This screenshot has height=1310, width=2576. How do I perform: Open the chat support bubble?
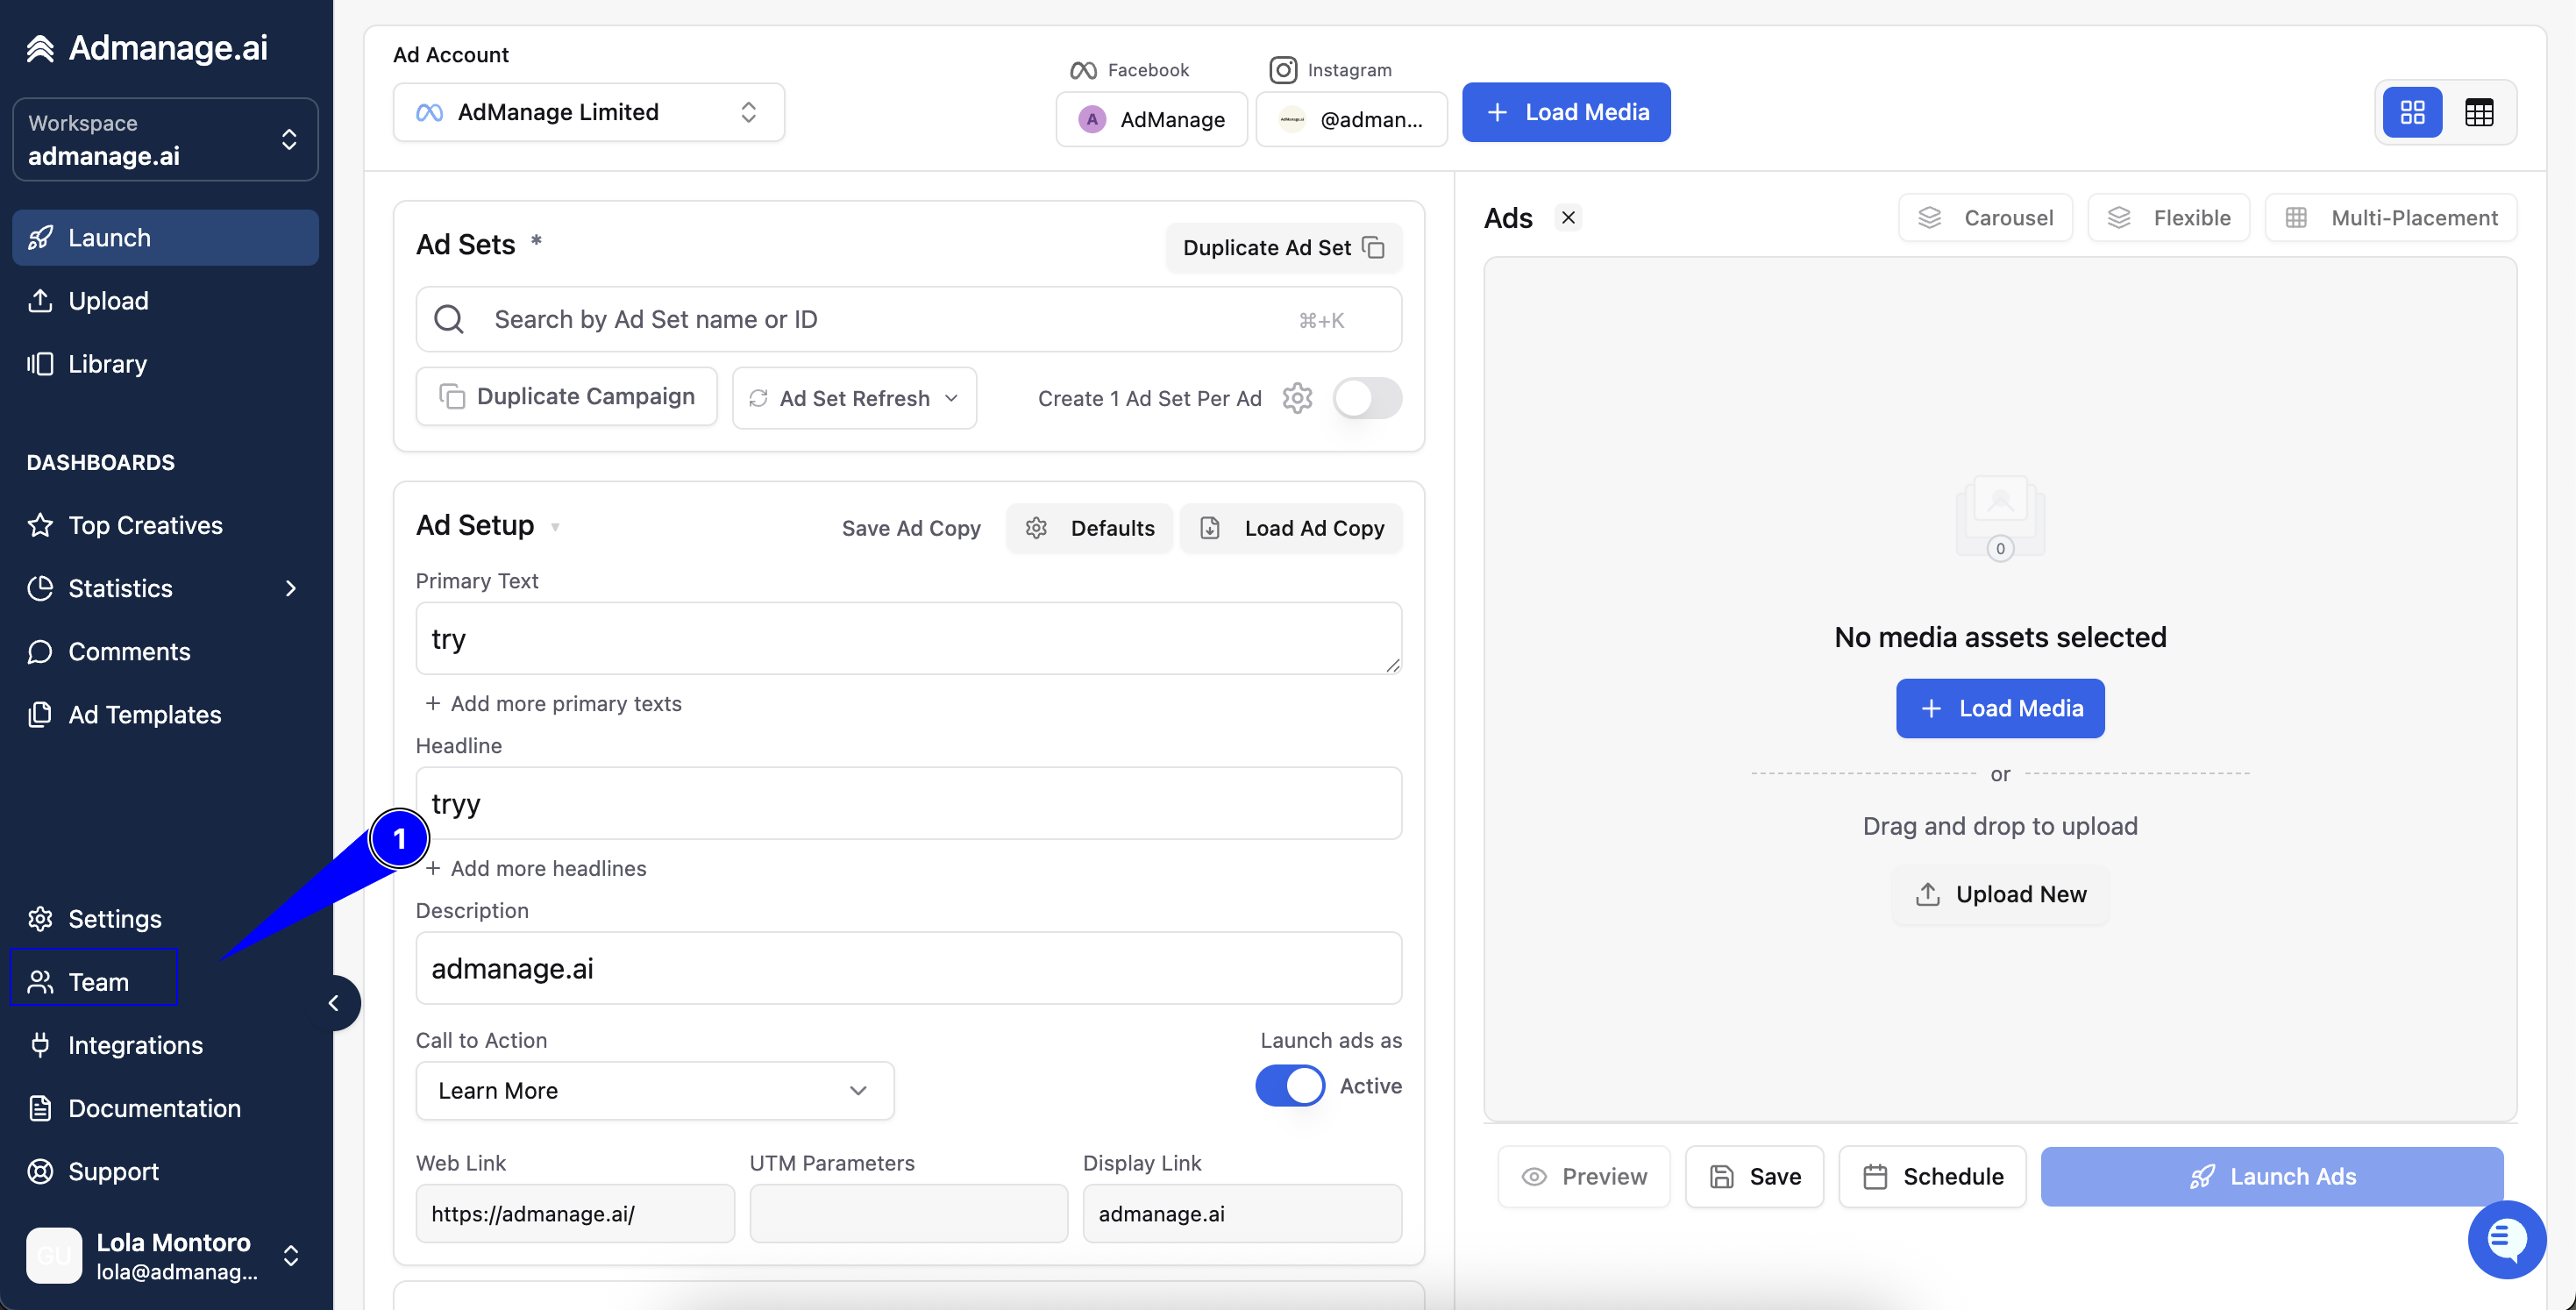(x=2506, y=1239)
